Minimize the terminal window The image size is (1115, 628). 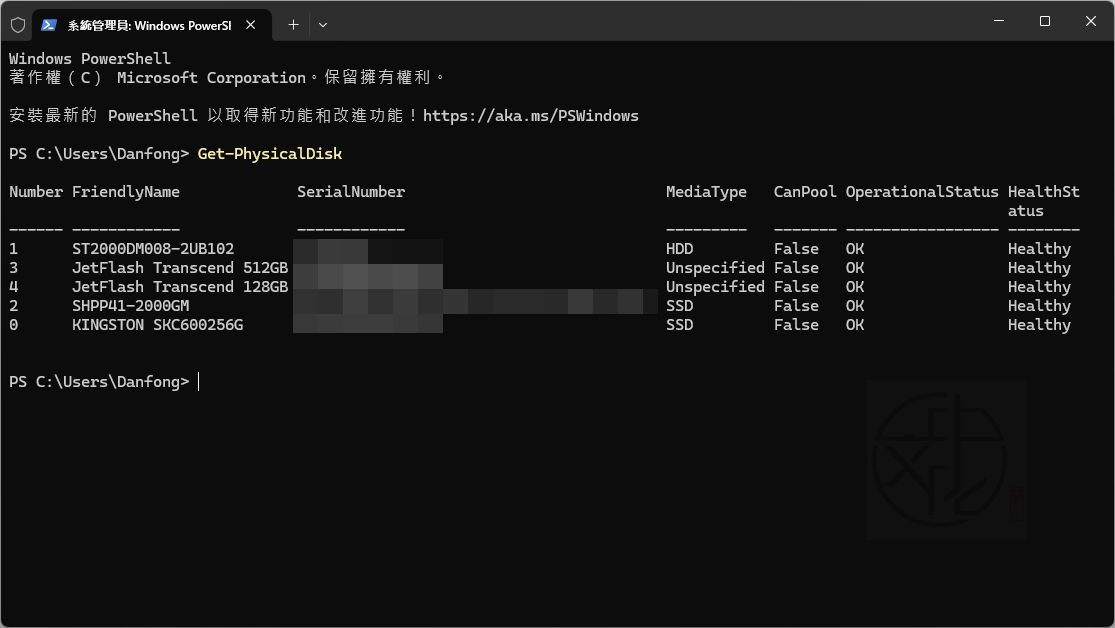click(x=999, y=21)
